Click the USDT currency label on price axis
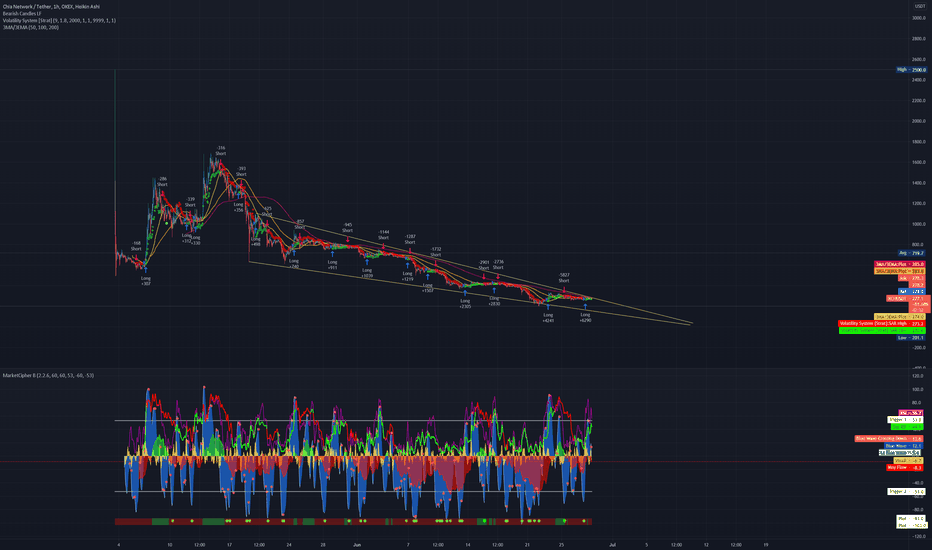The image size is (932, 550). (x=920, y=6)
